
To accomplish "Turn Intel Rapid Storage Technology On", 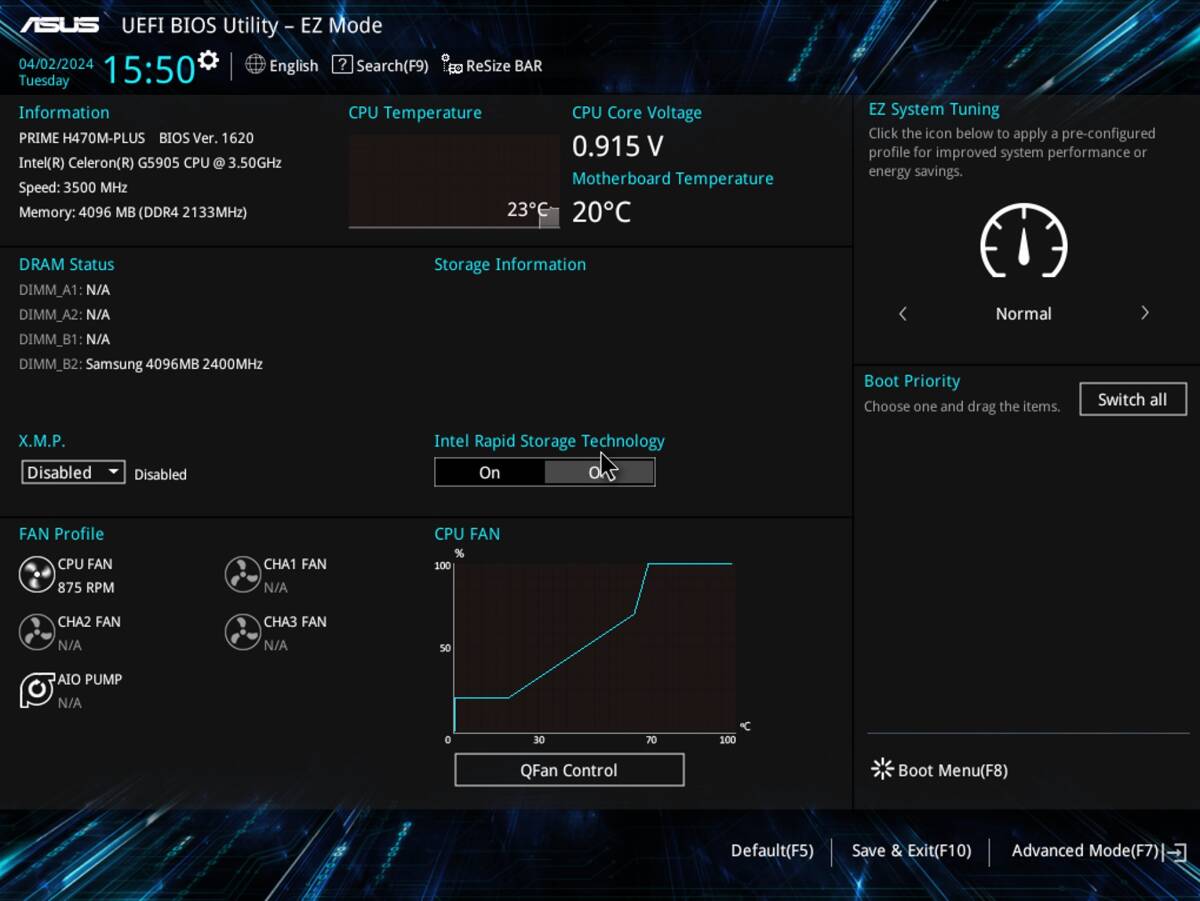I will point(489,473).
